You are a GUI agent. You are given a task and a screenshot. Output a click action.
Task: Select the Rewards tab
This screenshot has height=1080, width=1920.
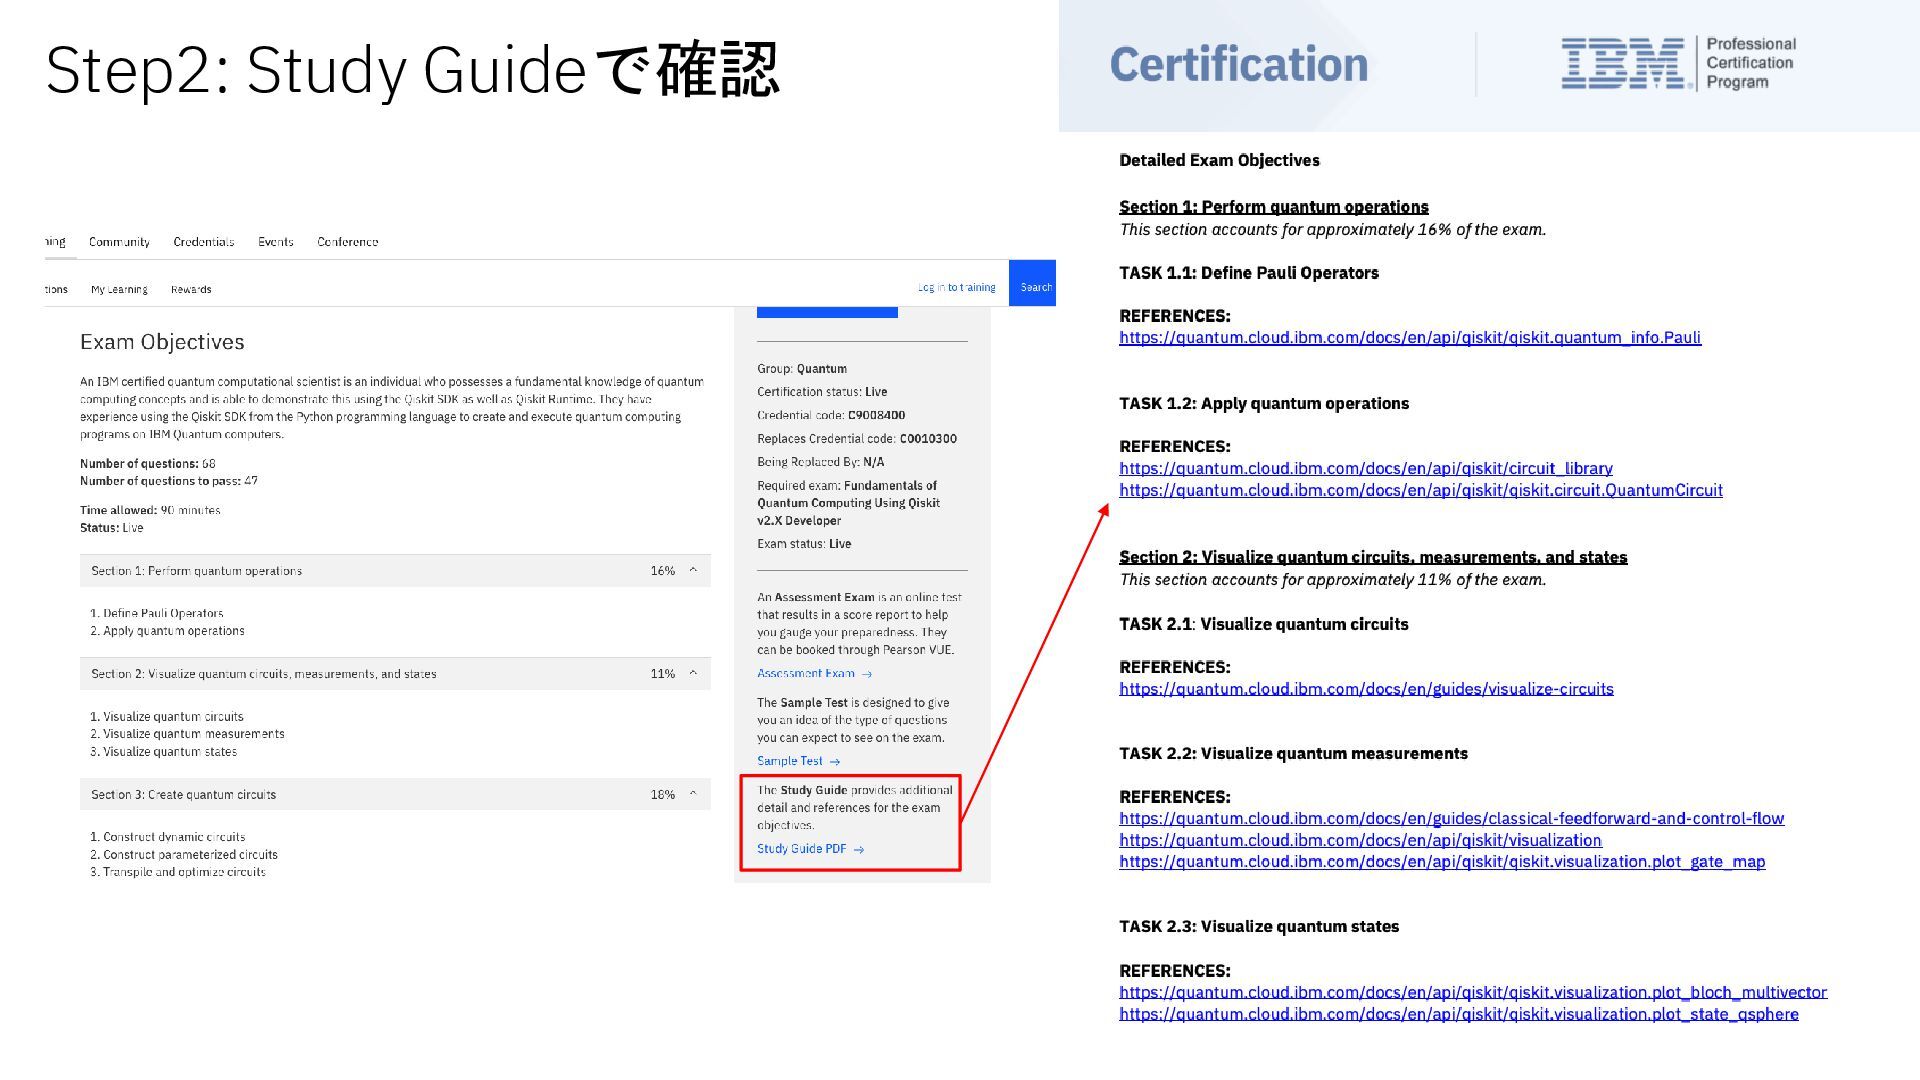(x=191, y=290)
